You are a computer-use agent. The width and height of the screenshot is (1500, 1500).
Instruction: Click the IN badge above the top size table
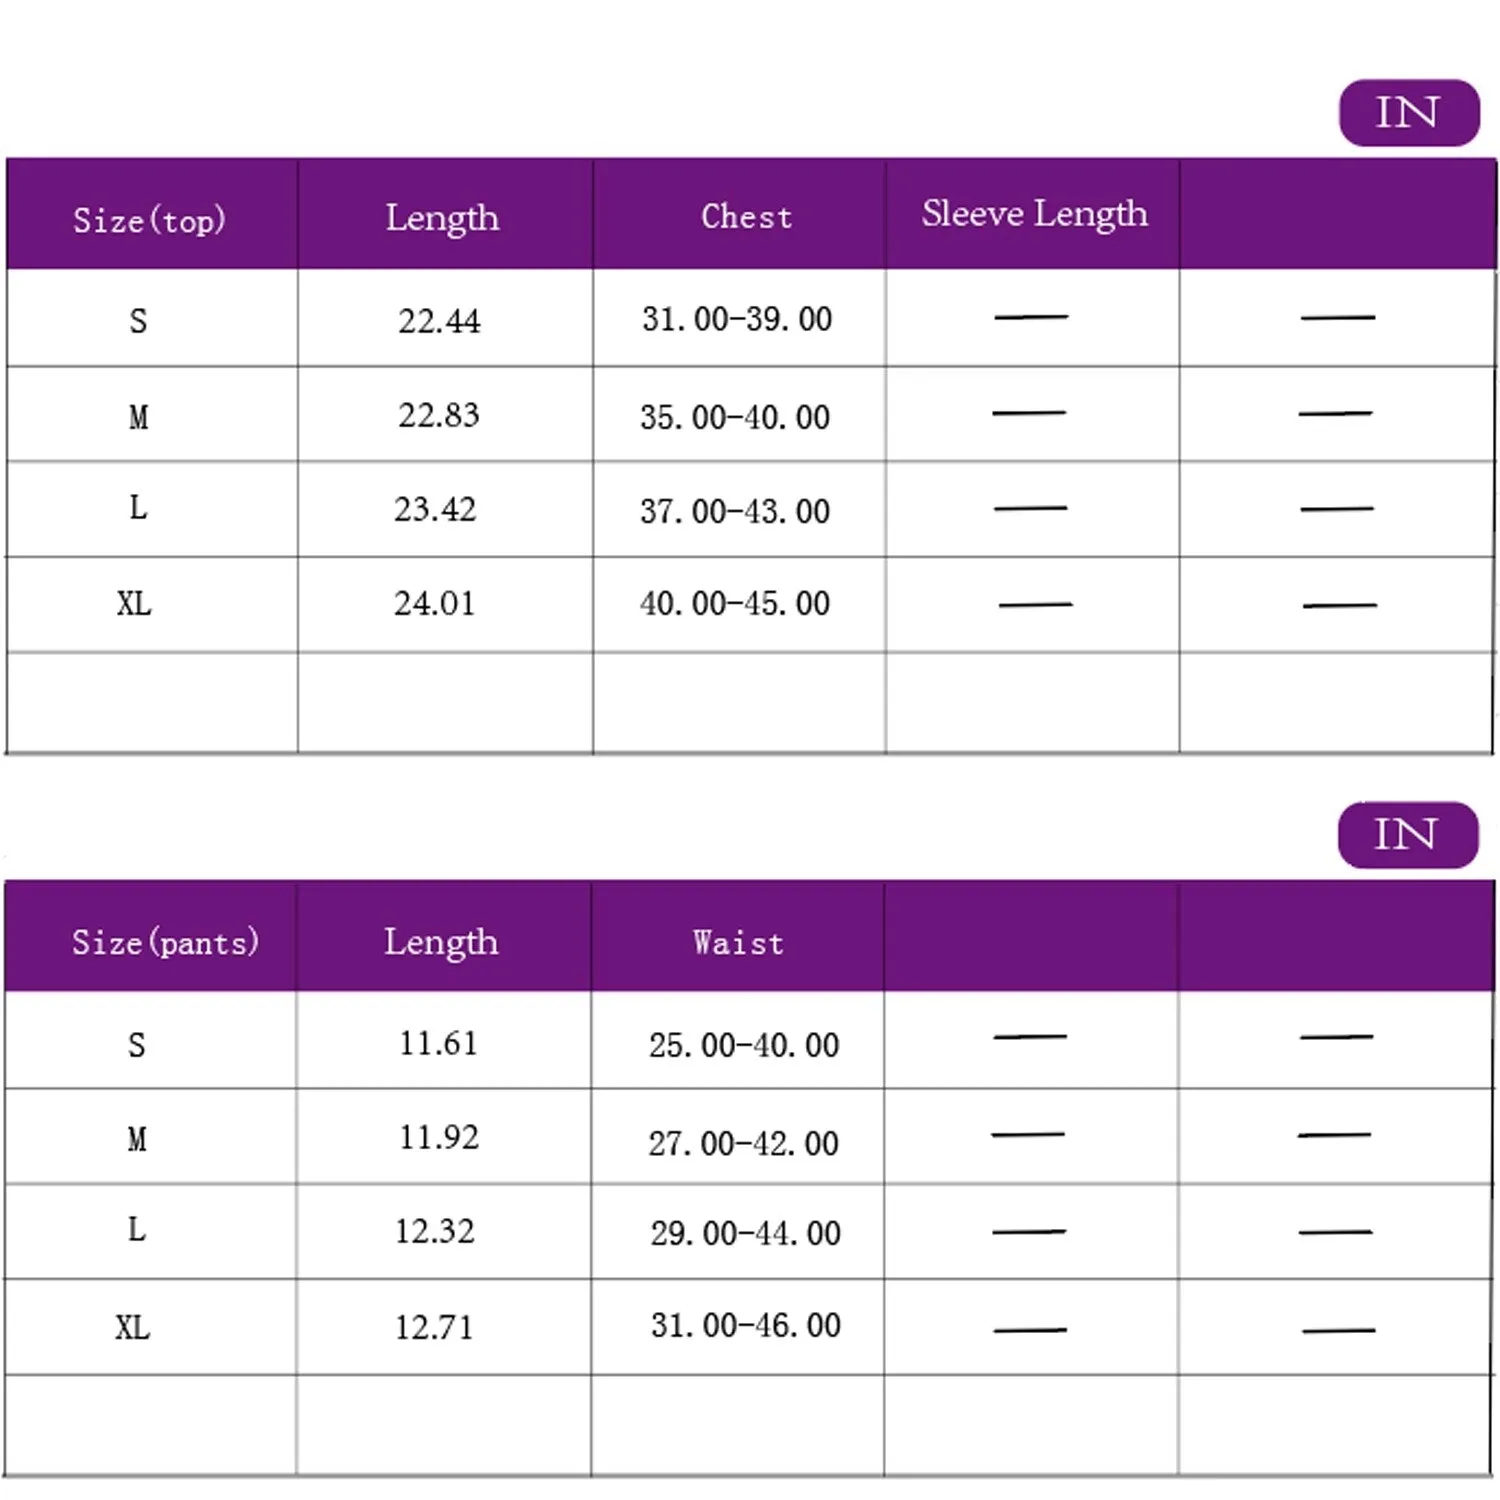1408,113
